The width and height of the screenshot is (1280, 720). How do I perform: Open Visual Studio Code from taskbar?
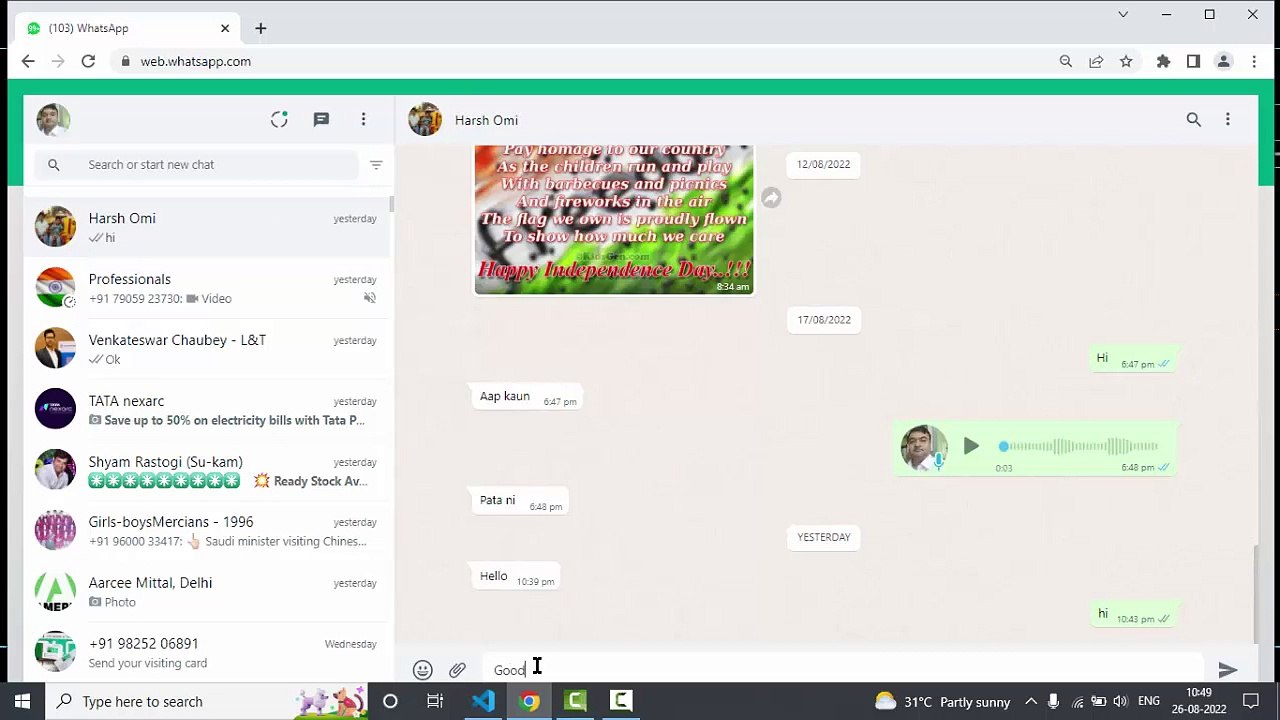[483, 701]
